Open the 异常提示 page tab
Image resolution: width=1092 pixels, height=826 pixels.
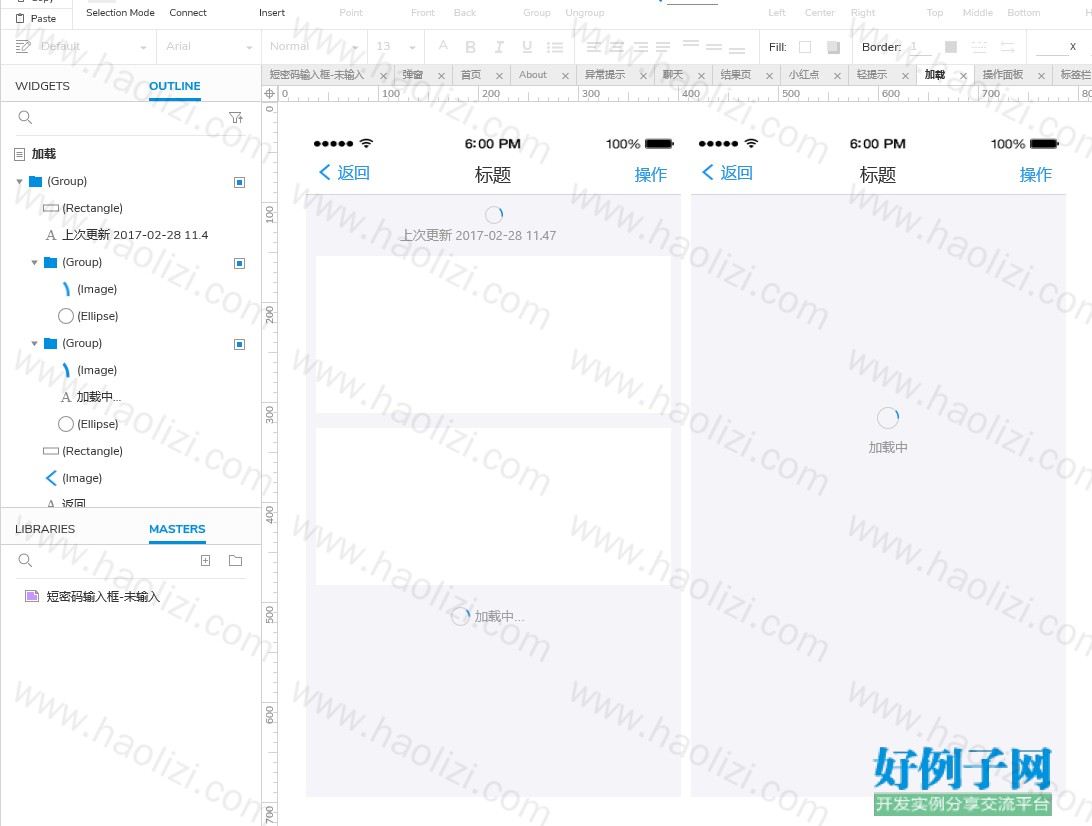(x=604, y=75)
